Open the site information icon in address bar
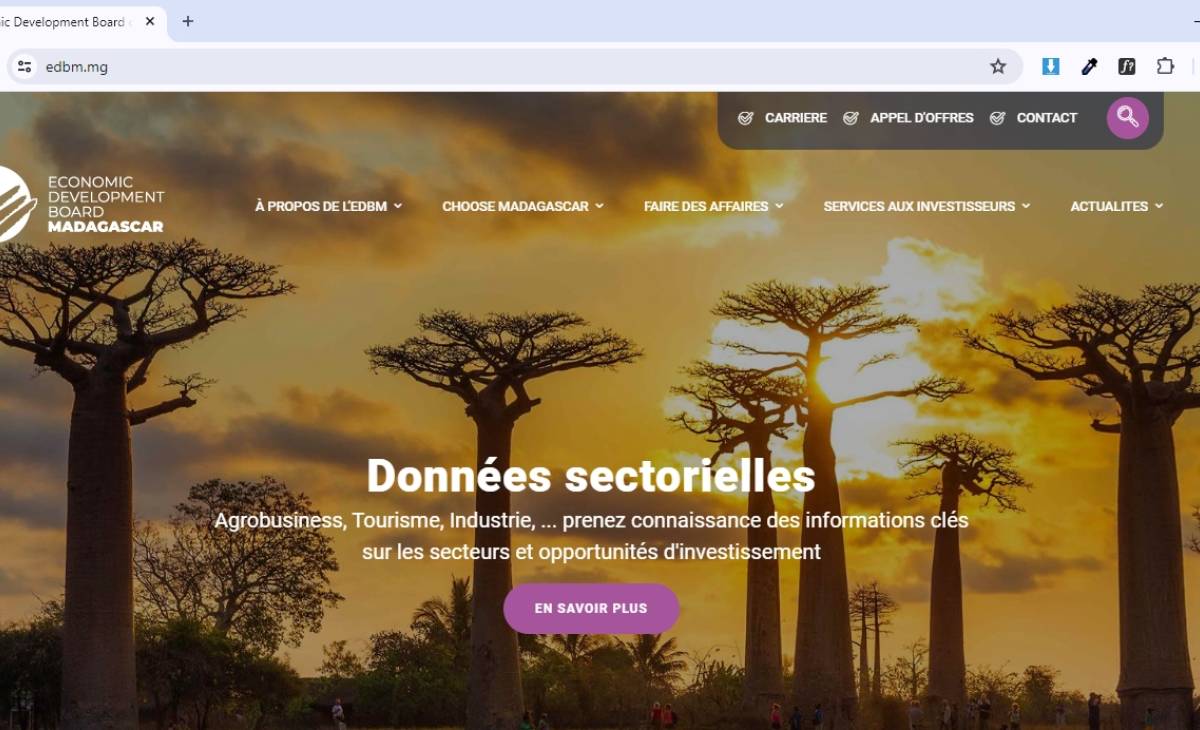The height and width of the screenshot is (730, 1200). click(25, 67)
